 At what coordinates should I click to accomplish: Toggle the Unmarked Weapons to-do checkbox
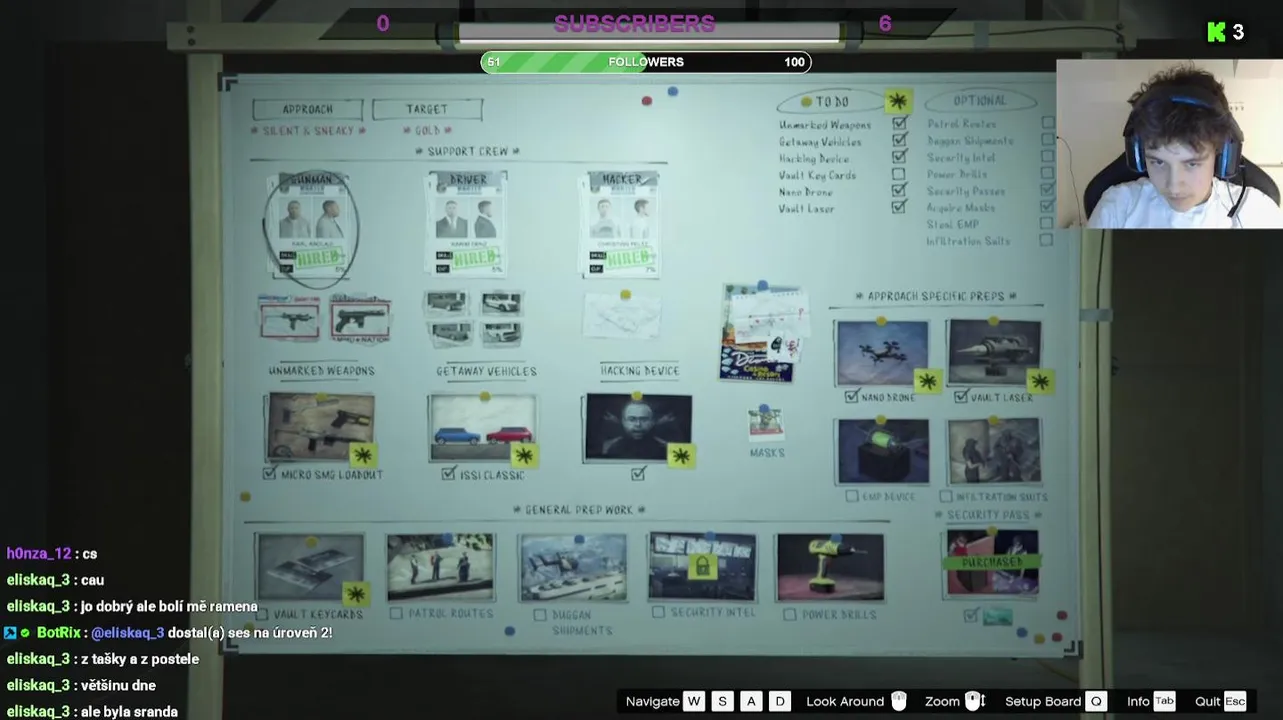pos(899,124)
